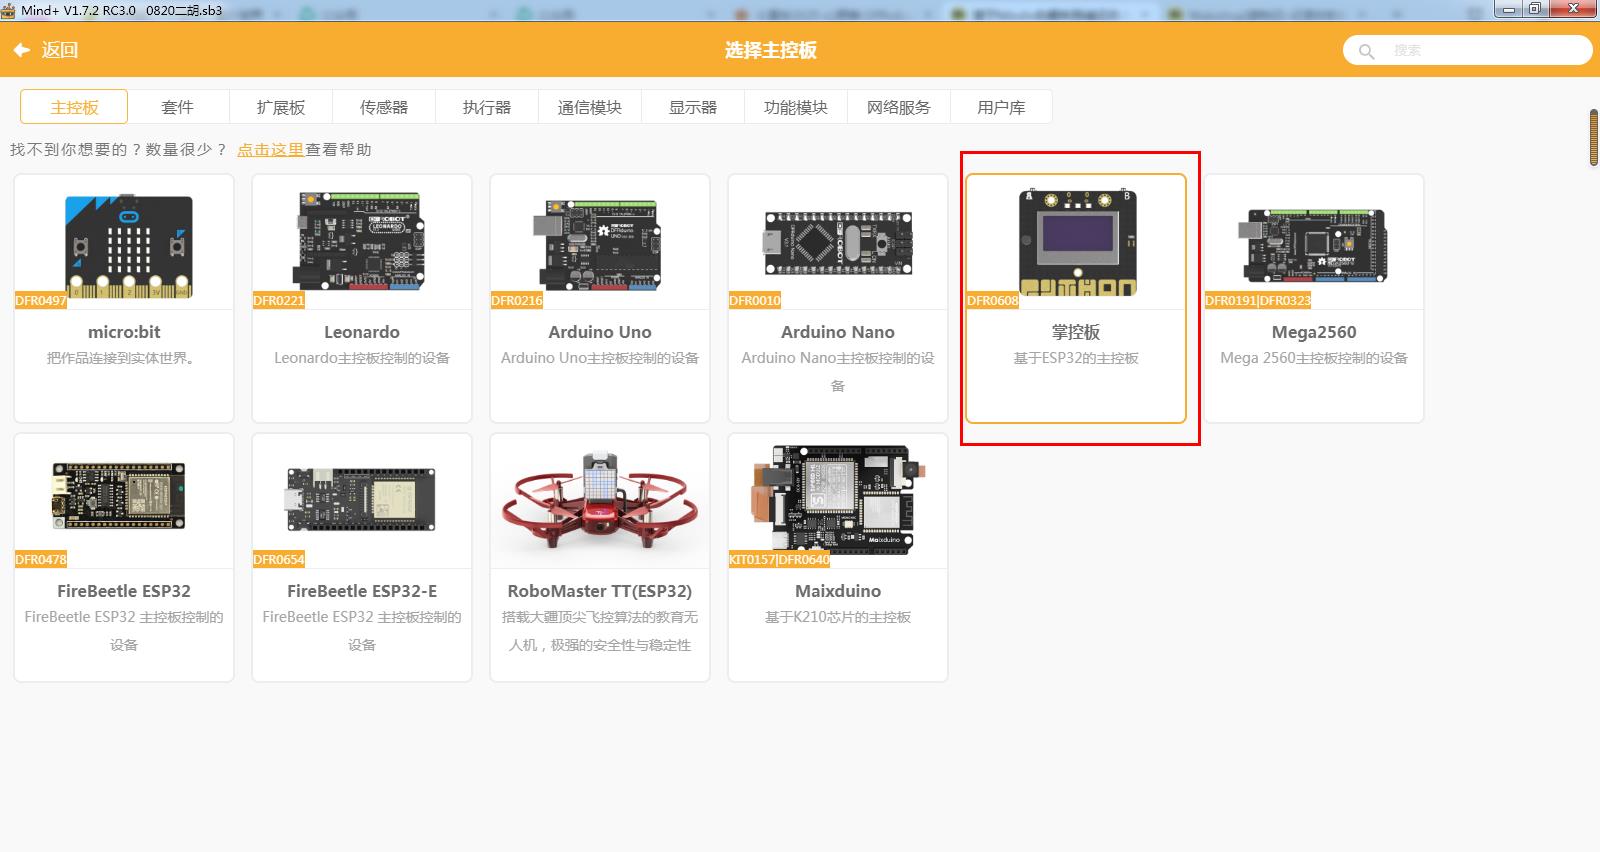This screenshot has width=1600, height=852.
Task: Click the FireBeetle ESP32 title text
Action: click(124, 591)
